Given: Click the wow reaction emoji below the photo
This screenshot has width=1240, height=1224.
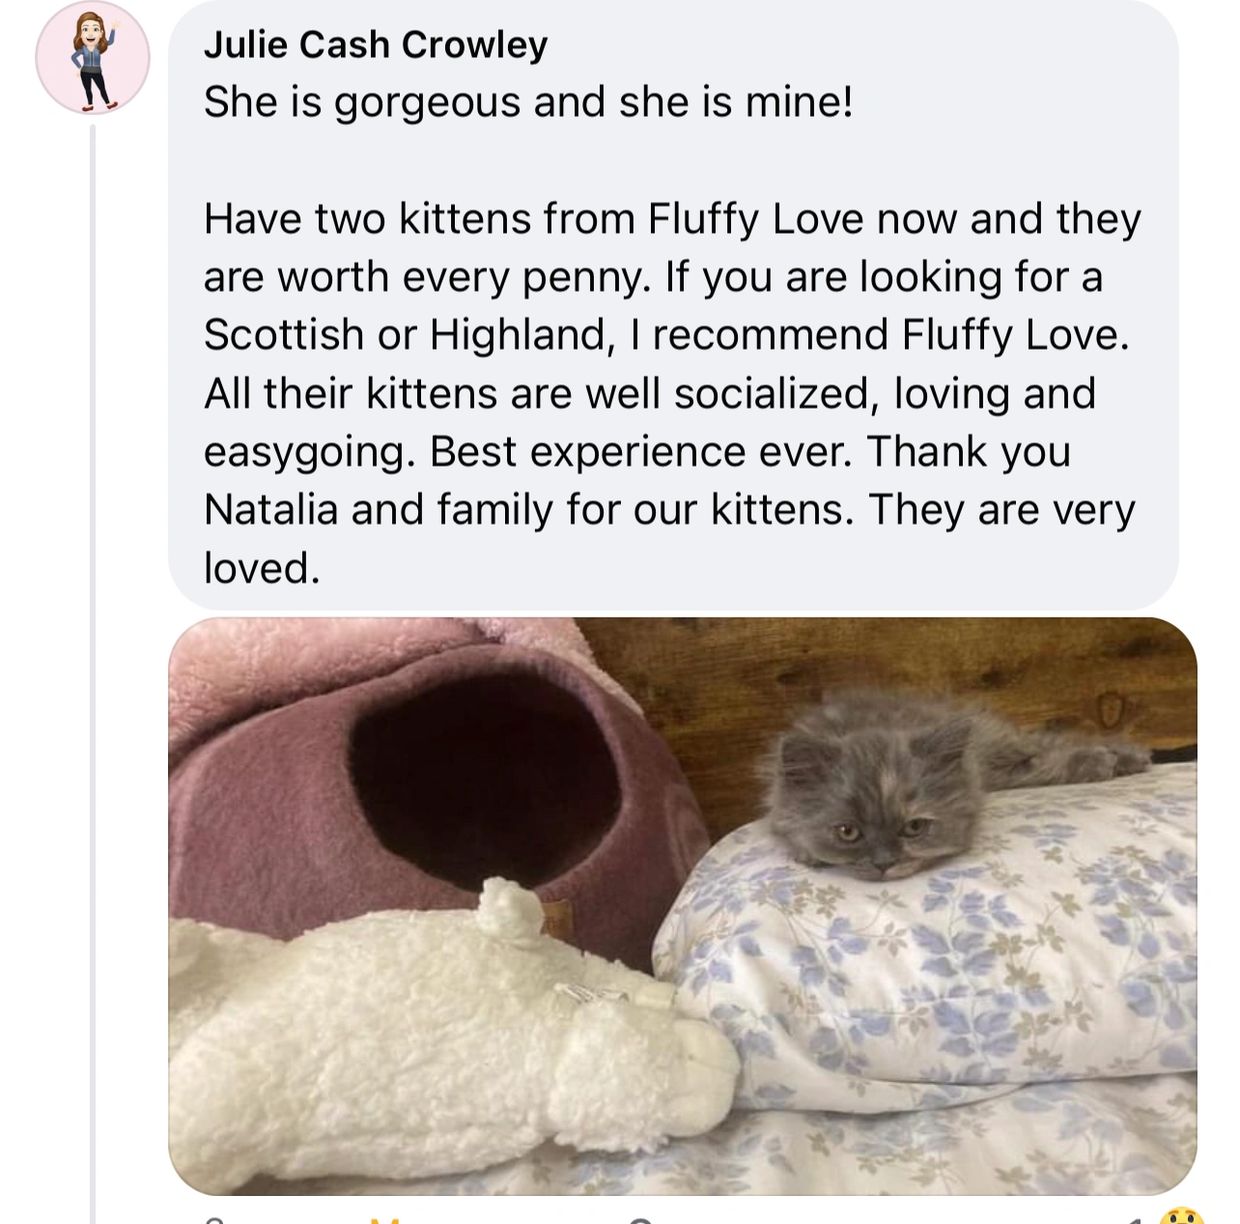Looking at the screenshot, I should (x=1182, y=1216).
